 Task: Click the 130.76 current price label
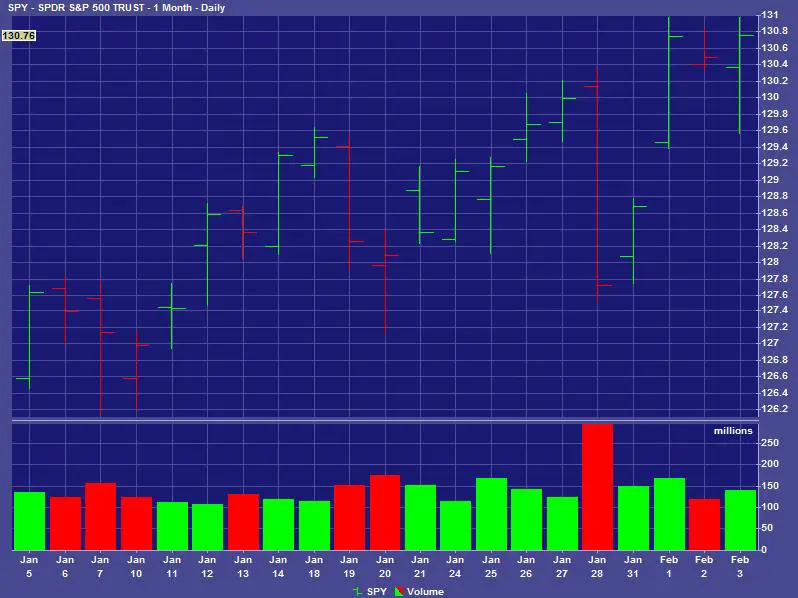click(19, 36)
